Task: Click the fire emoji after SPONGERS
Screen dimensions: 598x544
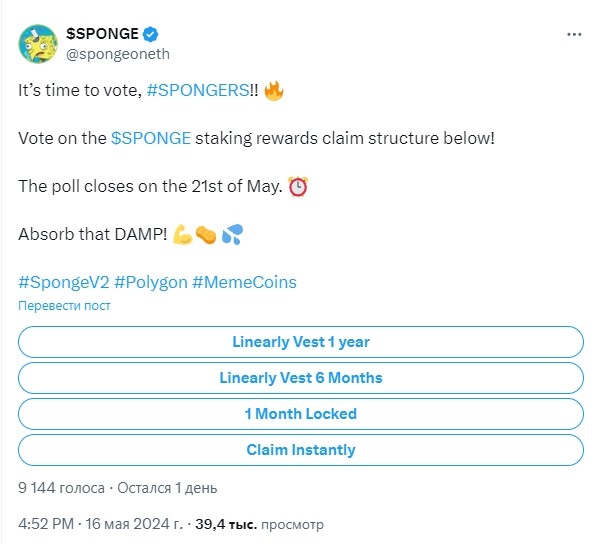Action: click(273, 91)
